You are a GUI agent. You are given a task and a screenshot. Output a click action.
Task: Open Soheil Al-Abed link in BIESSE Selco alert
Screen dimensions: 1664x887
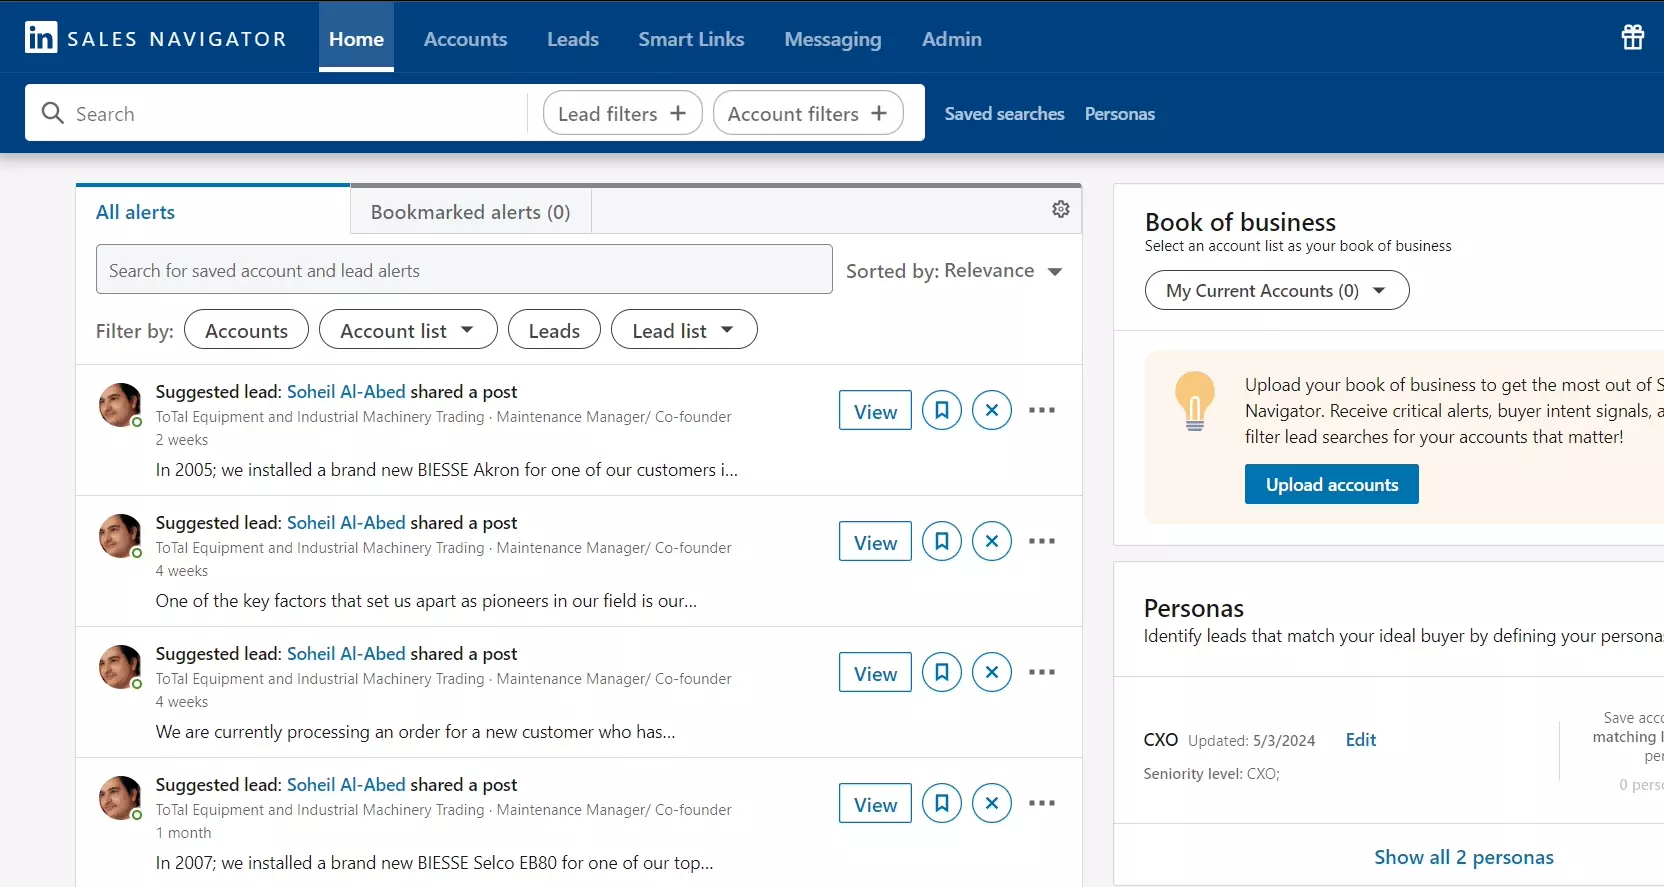click(346, 785)
